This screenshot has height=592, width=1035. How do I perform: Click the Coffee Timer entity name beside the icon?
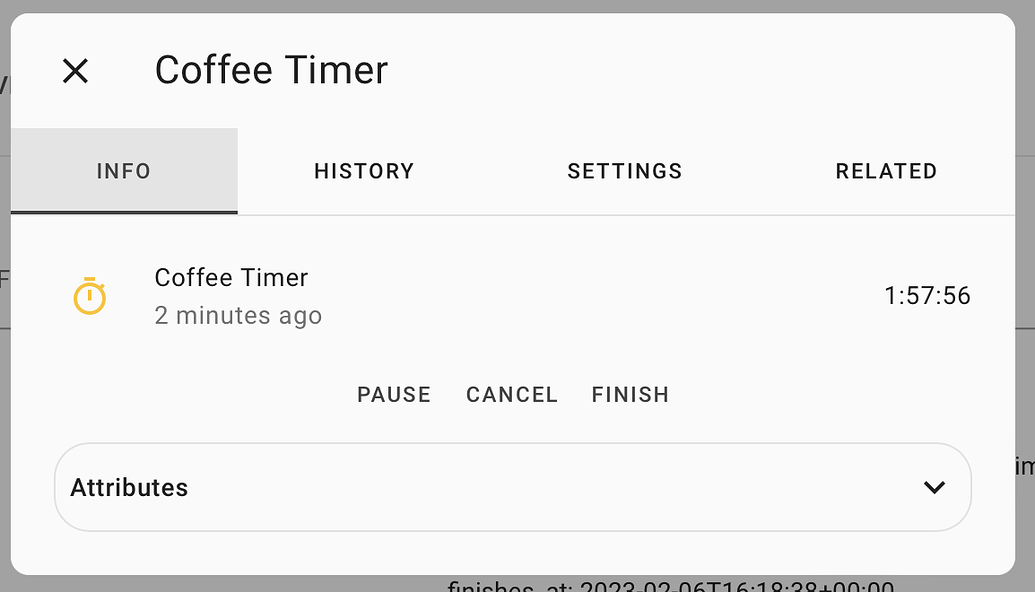tap(231, 277)
